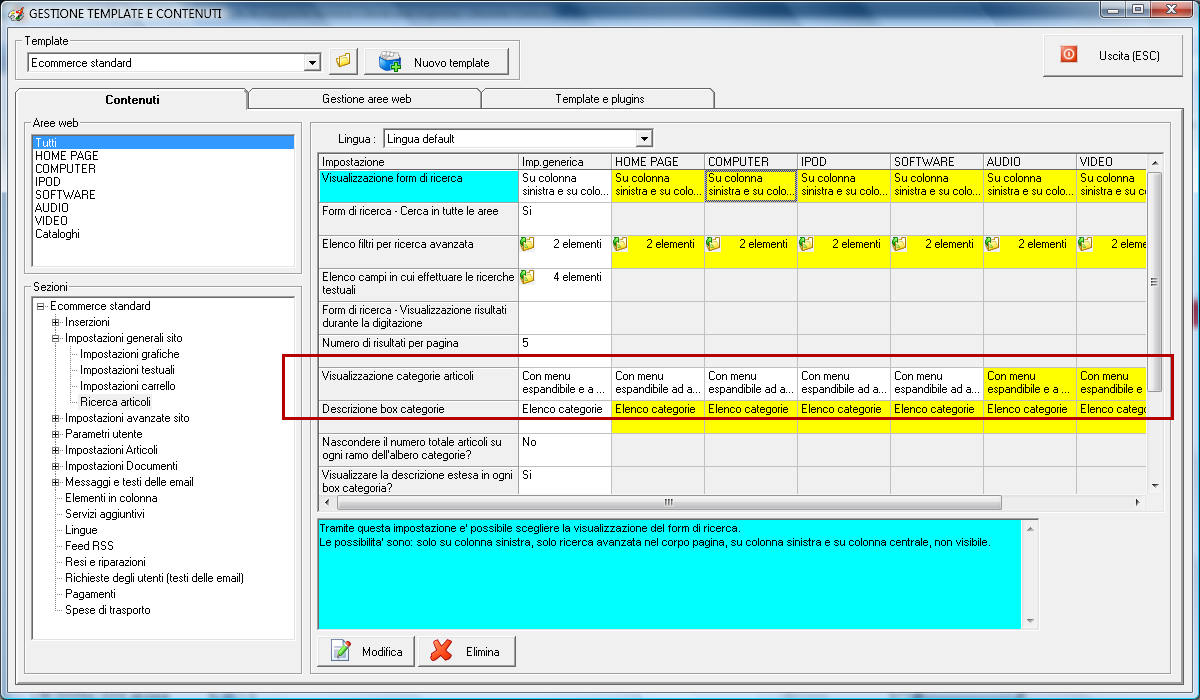Click the Uscita (ESC) button

click(1115, 55)
